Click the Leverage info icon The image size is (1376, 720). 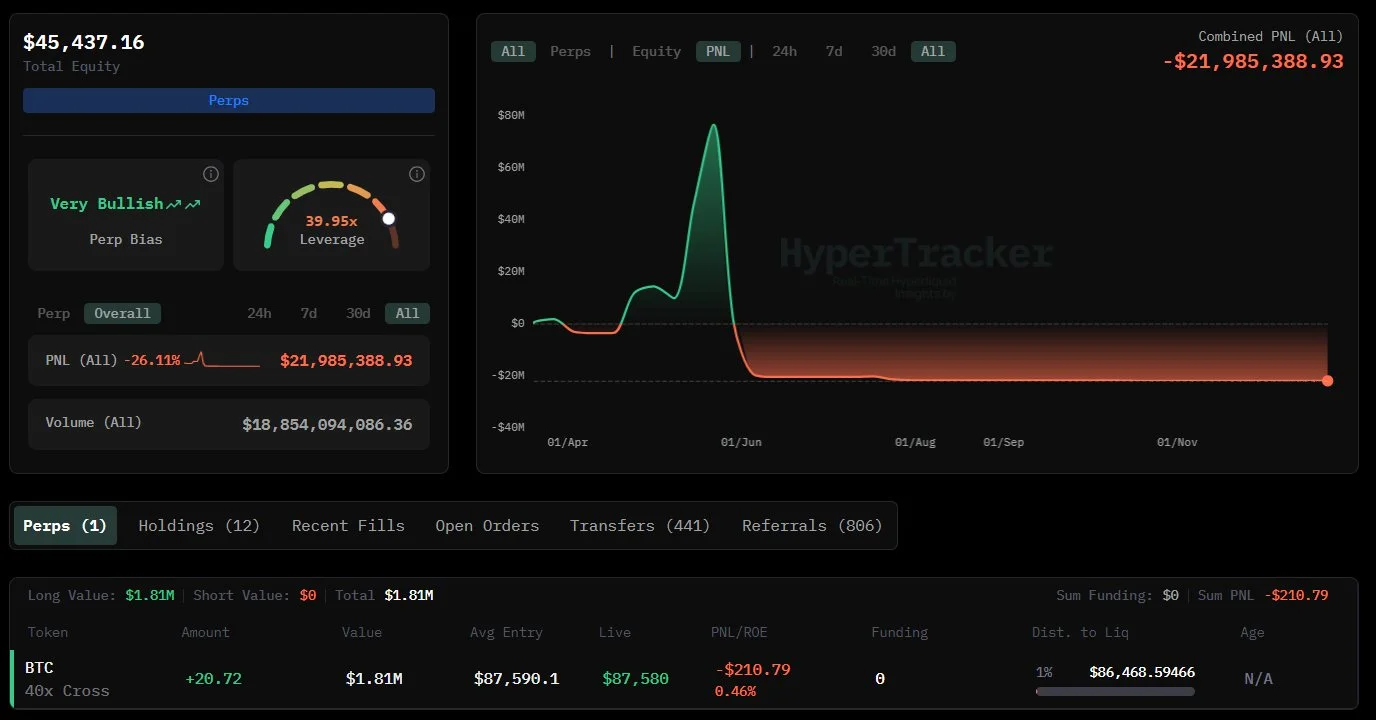(417, 174)
